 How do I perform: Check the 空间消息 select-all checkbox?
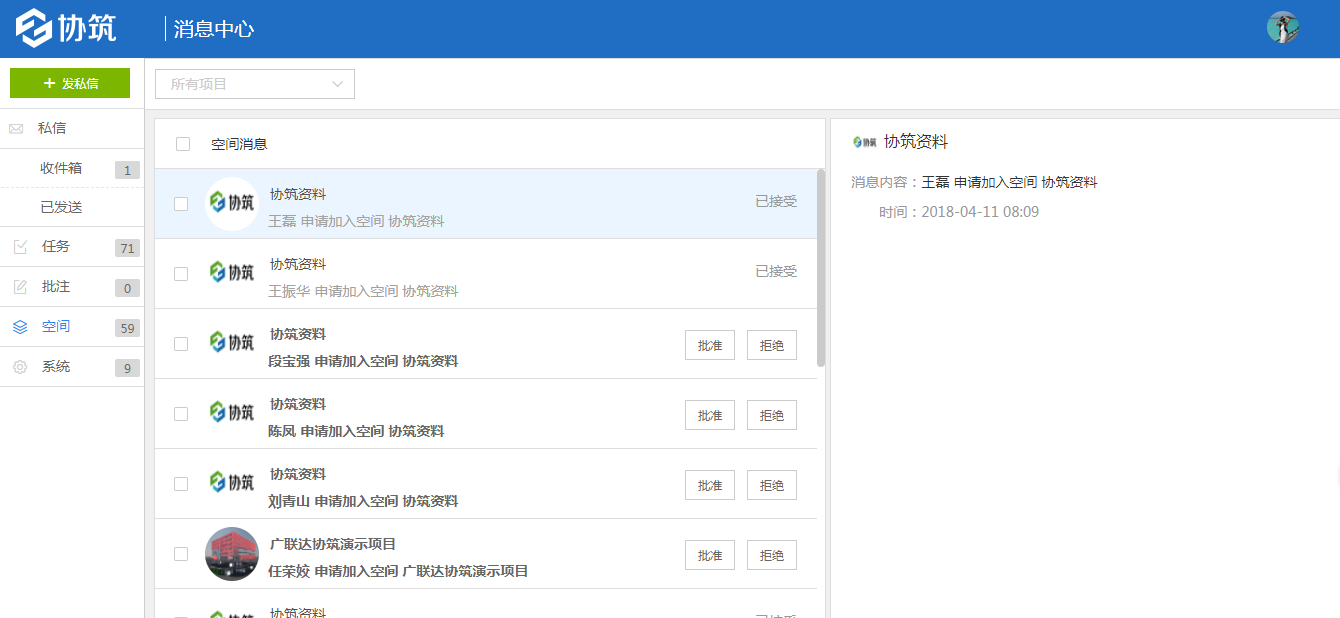click(x=181, y=144)
